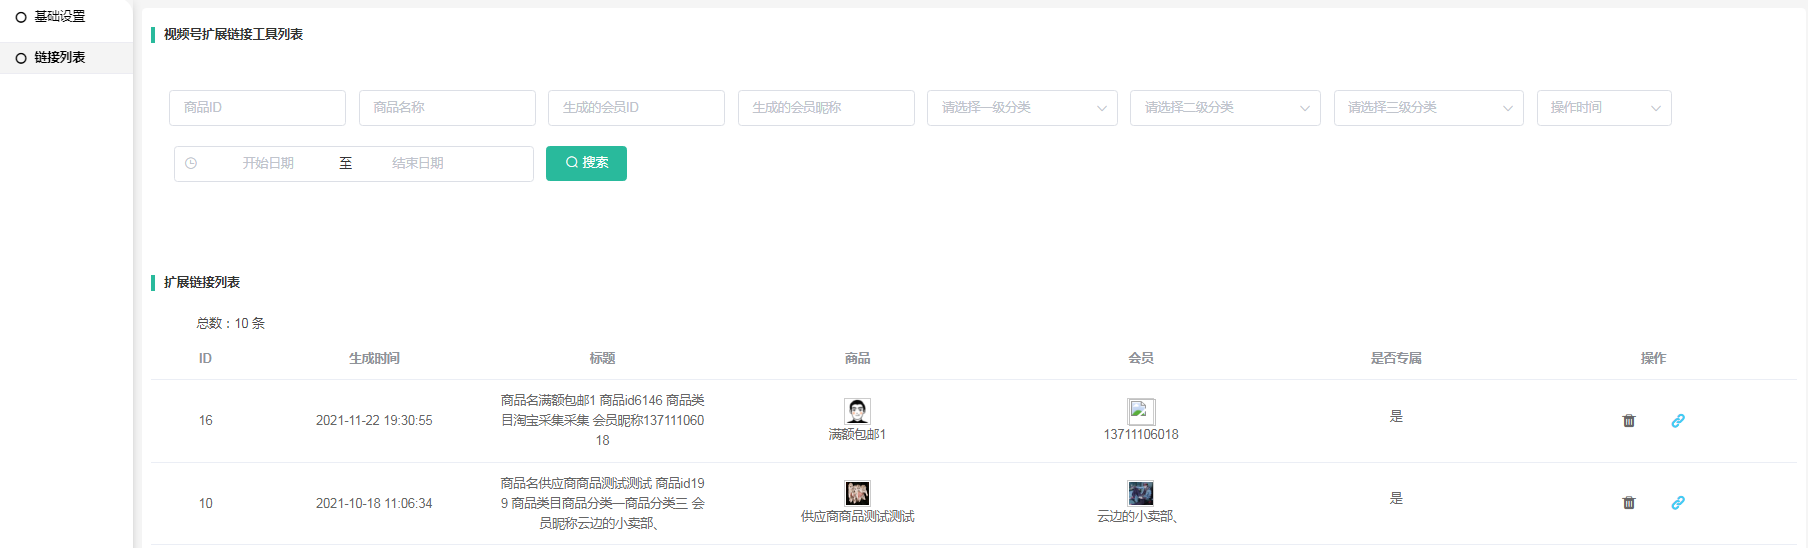The width and height of the screenshot is (1808, 548).
Task: Click title text starting 商品名供应商商品测试测试
Action: (602, 503)
